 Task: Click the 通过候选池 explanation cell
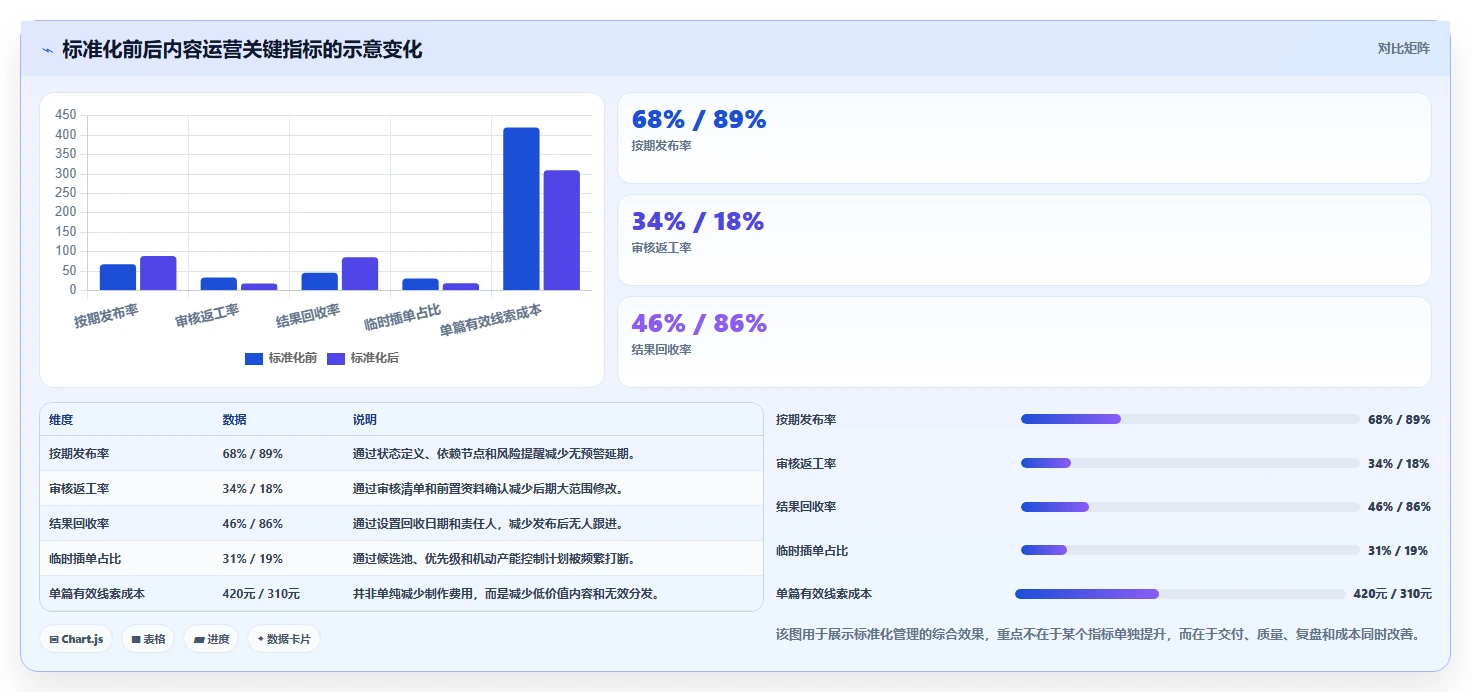(x=497, y=559)
